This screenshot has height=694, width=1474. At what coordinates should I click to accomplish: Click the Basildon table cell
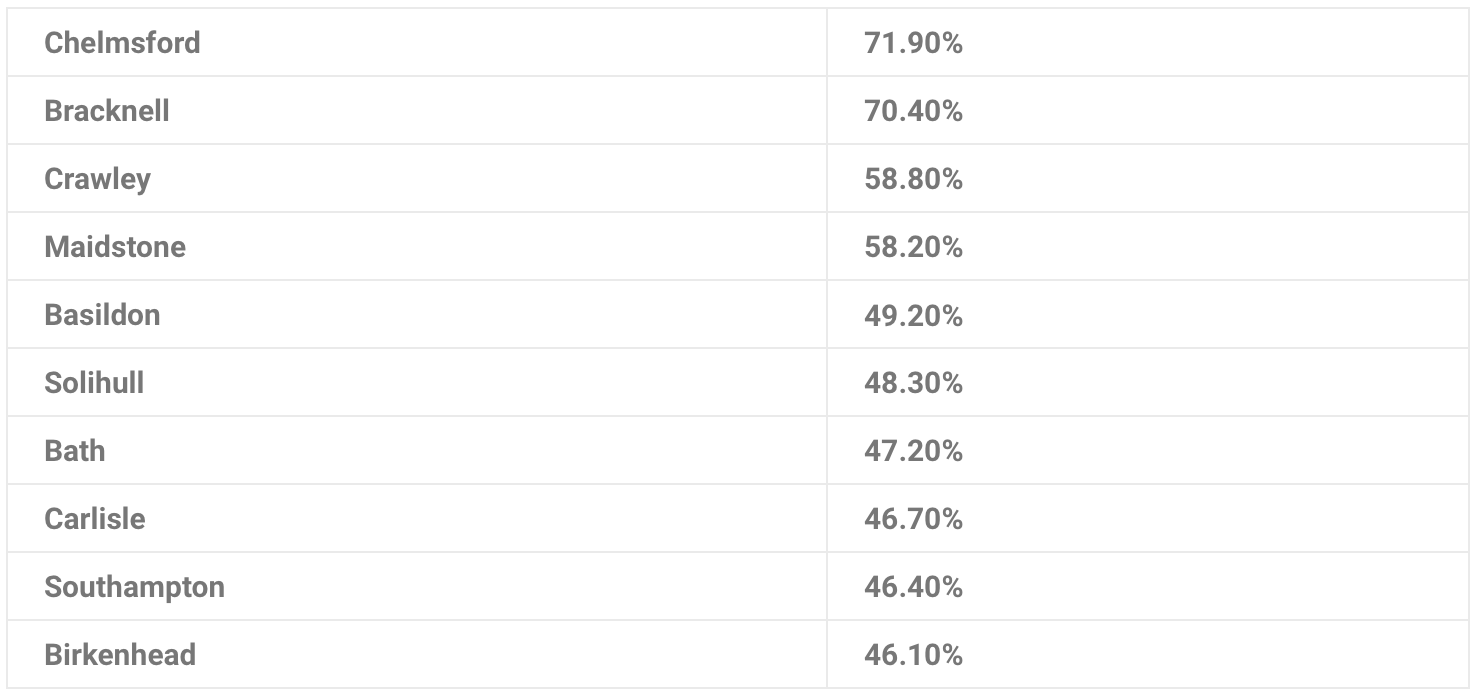click(417, 314)
